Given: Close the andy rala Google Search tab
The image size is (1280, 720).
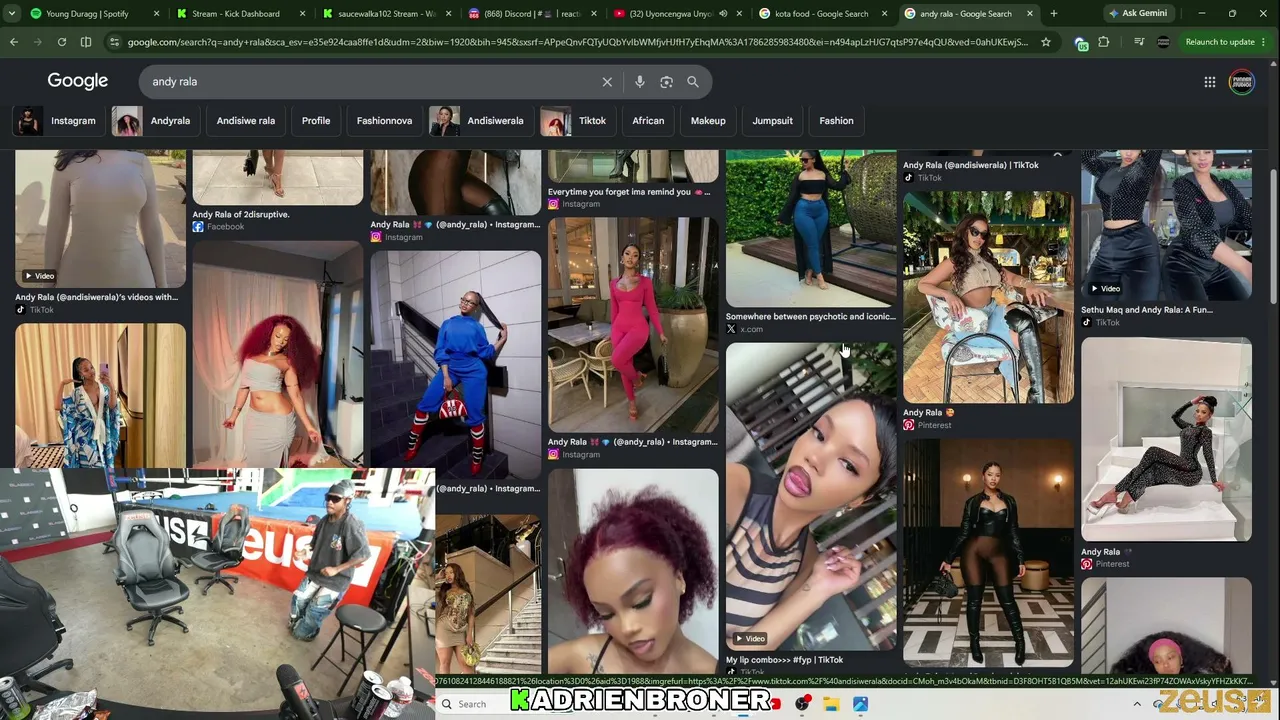Looking at the screenshot, I should 1029,14.
